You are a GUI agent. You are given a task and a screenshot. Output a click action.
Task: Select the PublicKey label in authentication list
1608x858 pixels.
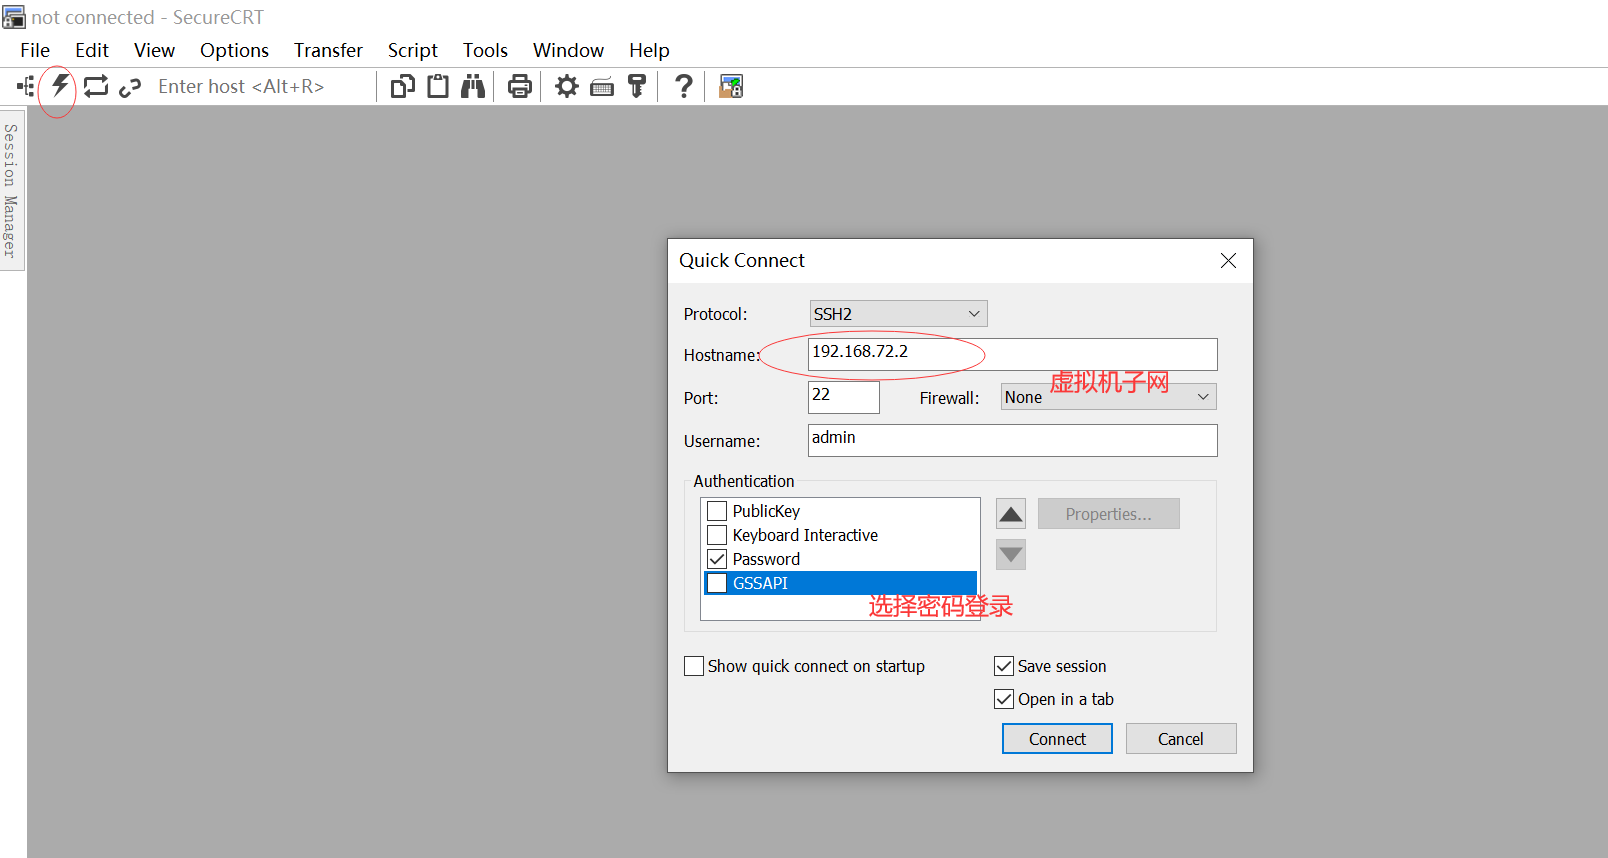(x=766, y=511)
